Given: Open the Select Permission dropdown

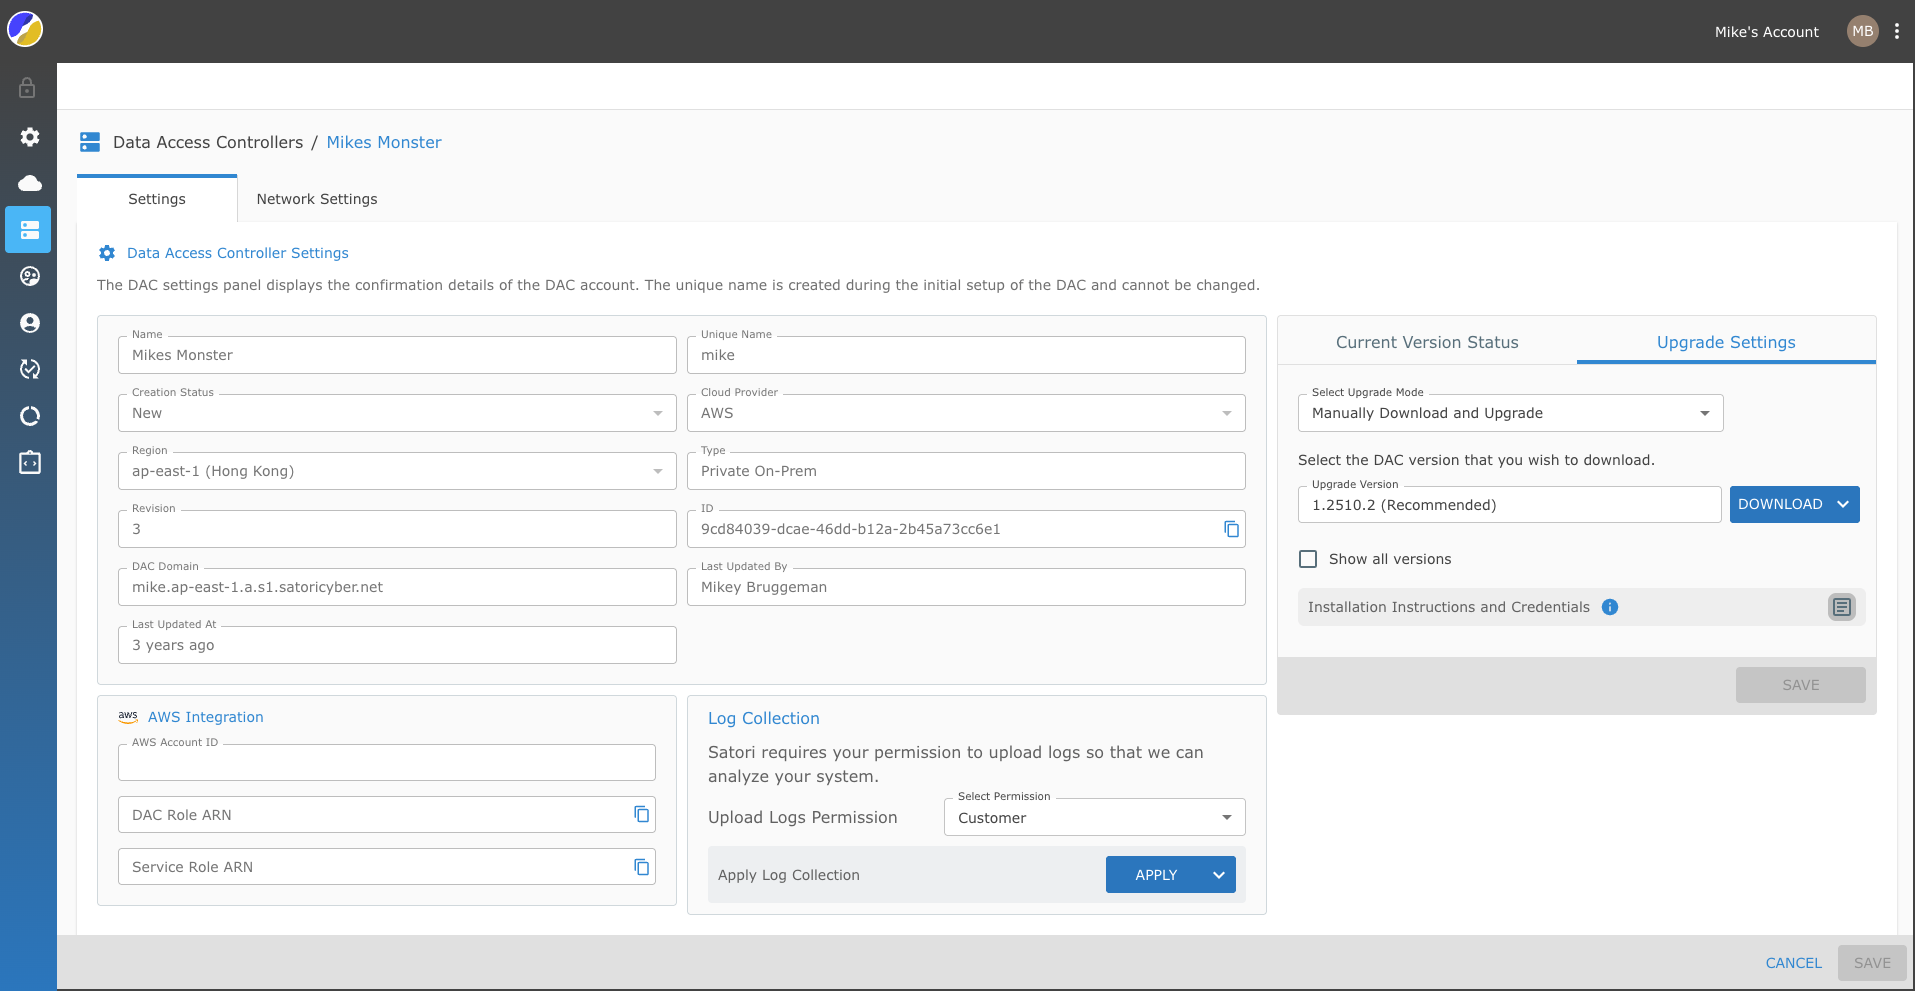Looking at the screenshot, I should pyautogui.click(x=1094, y=817).
